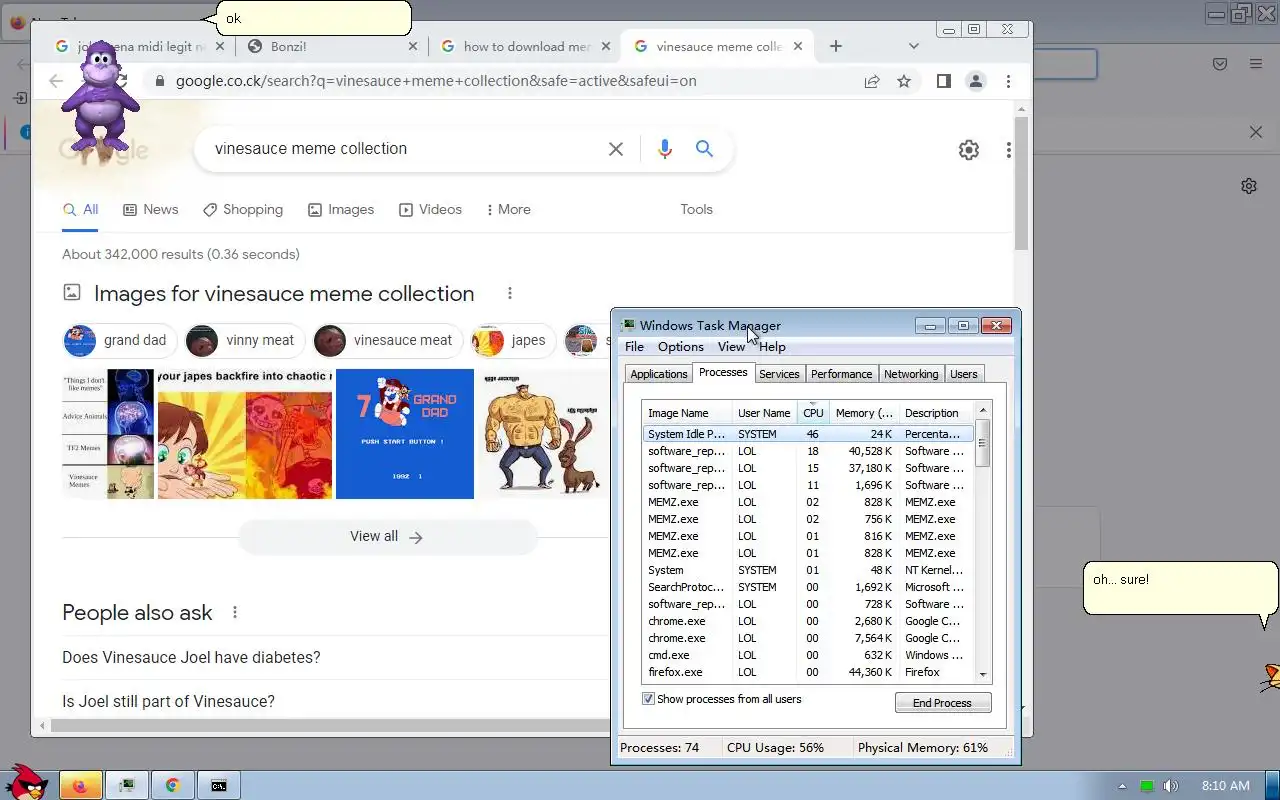The width and height of the screenshot is (1280, 800).
Task: Switch to Networking tab
Action: point(911,374)
